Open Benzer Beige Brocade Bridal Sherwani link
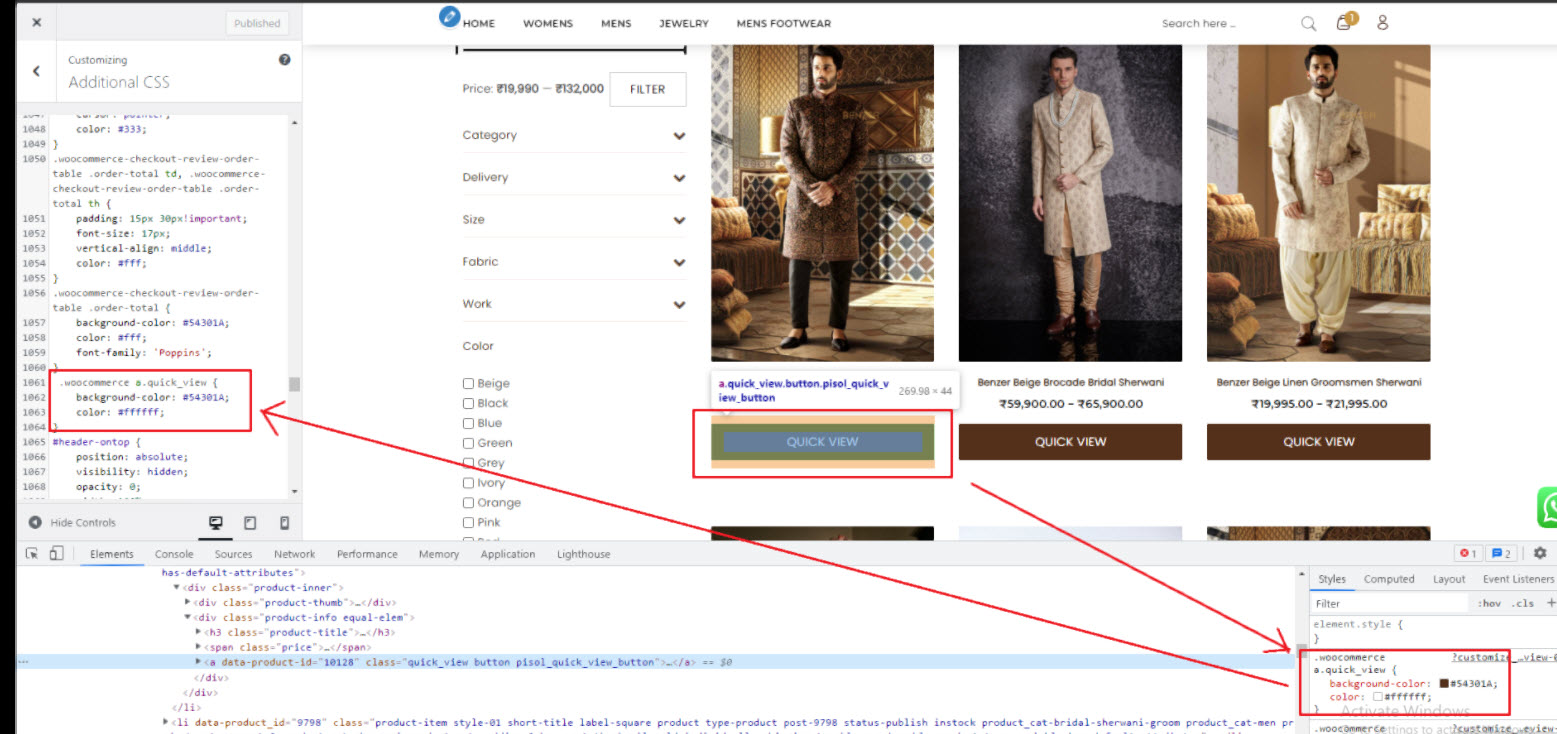Image resolution: width=1557 pixels, height=734 pixels. [x=1070, y=382]
